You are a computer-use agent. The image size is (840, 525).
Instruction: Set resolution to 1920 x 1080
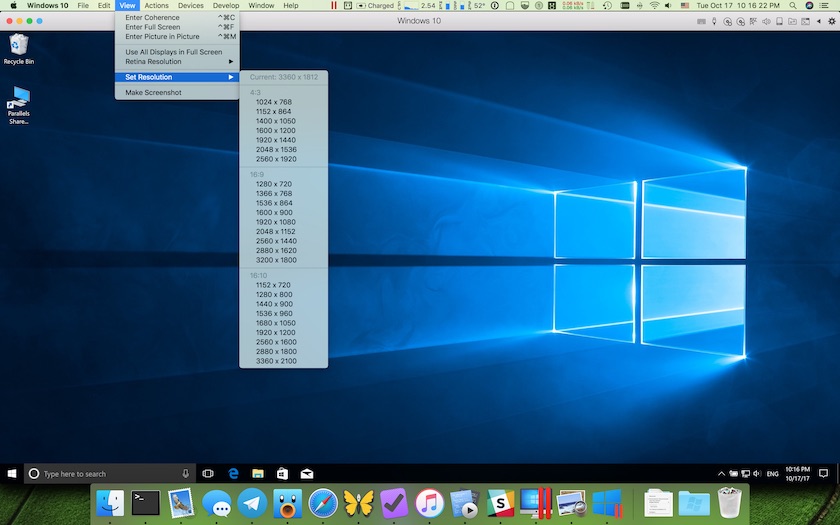(283, 222)
